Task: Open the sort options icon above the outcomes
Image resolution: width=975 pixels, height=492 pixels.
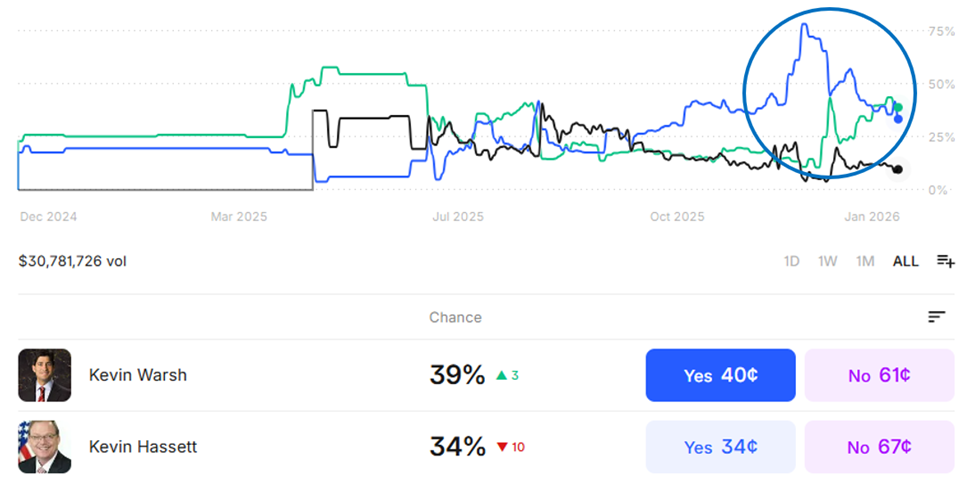Action: pyautogui.click(x=936, y=317)
